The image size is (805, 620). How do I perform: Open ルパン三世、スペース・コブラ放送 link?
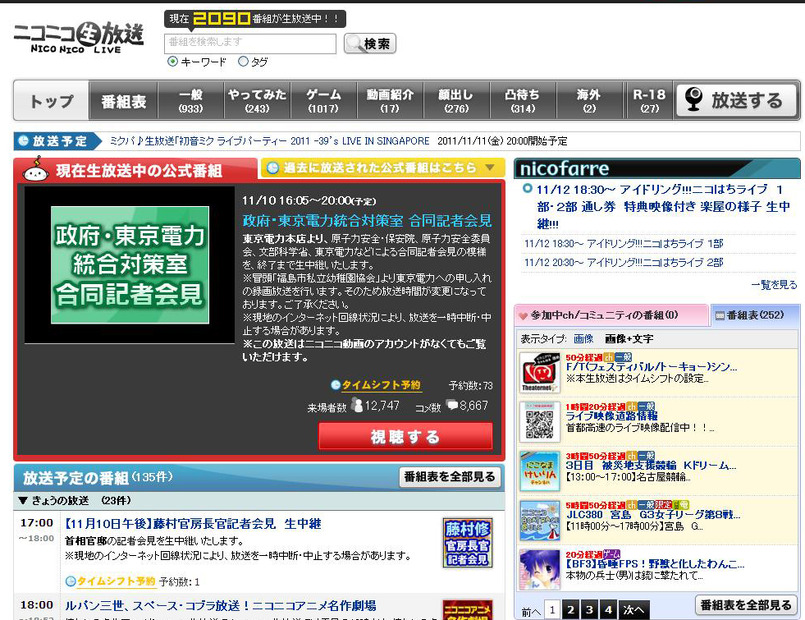coord(220,606)
